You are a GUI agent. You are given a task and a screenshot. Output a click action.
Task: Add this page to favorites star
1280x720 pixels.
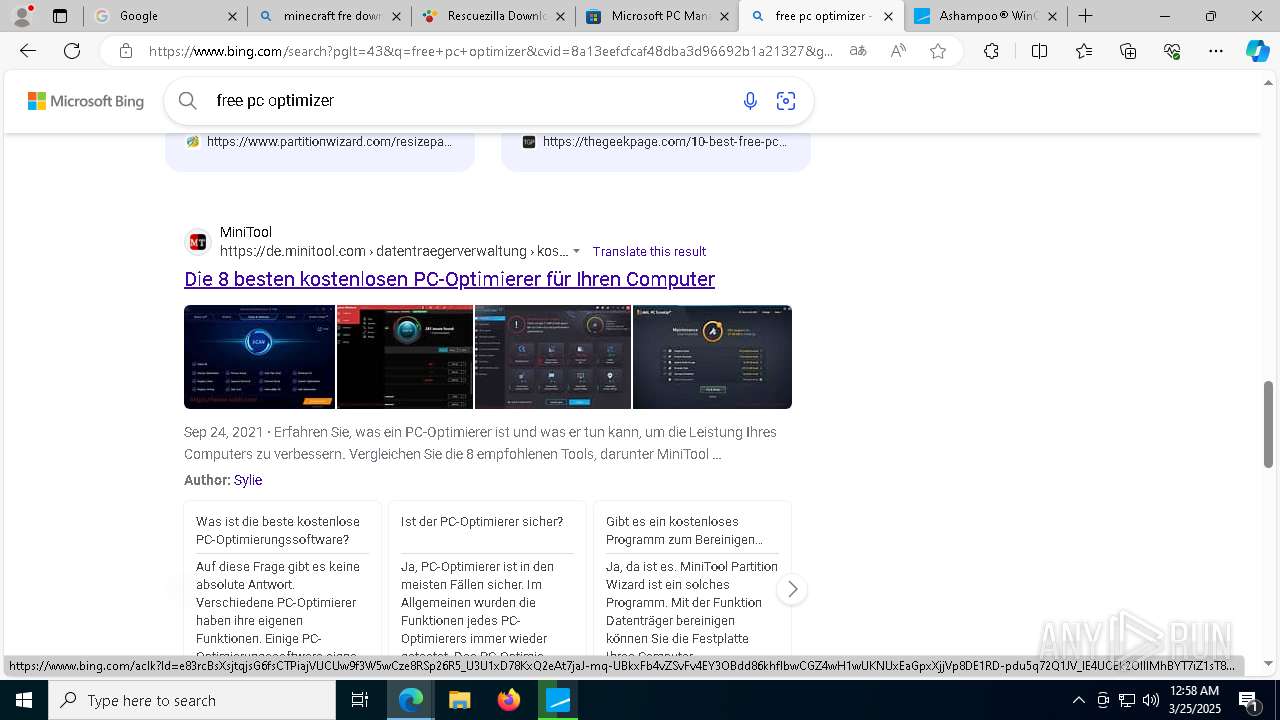click(x=938, y=51)
